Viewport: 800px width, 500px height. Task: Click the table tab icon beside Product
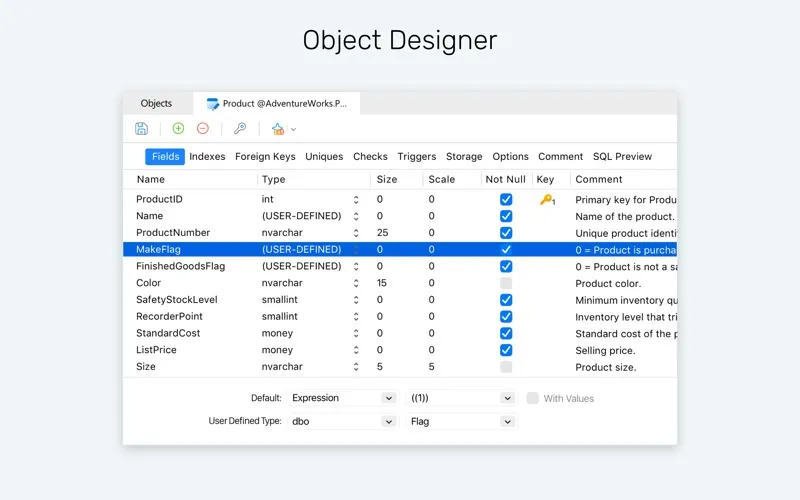point(212,104)
